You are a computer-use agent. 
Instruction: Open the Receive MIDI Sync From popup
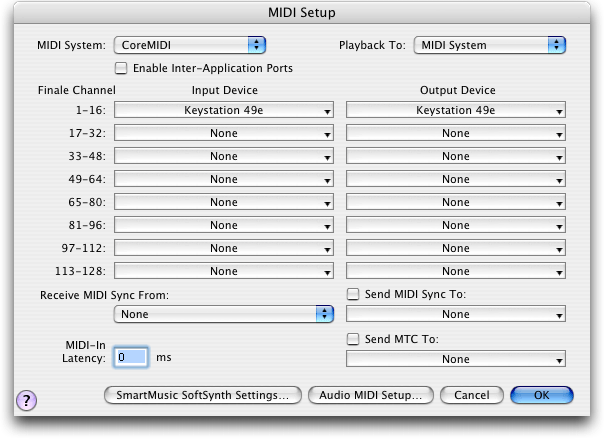[224, 314]
